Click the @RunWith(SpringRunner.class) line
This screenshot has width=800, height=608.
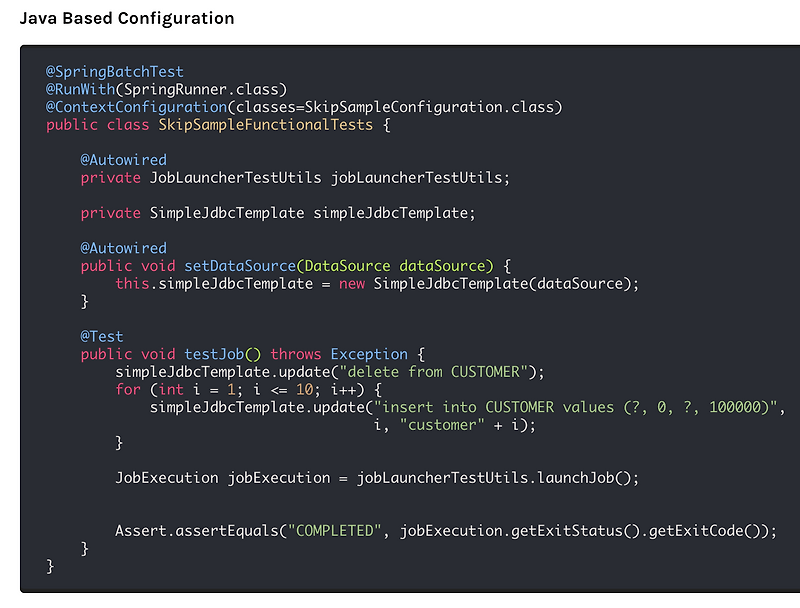pos(166,90)
